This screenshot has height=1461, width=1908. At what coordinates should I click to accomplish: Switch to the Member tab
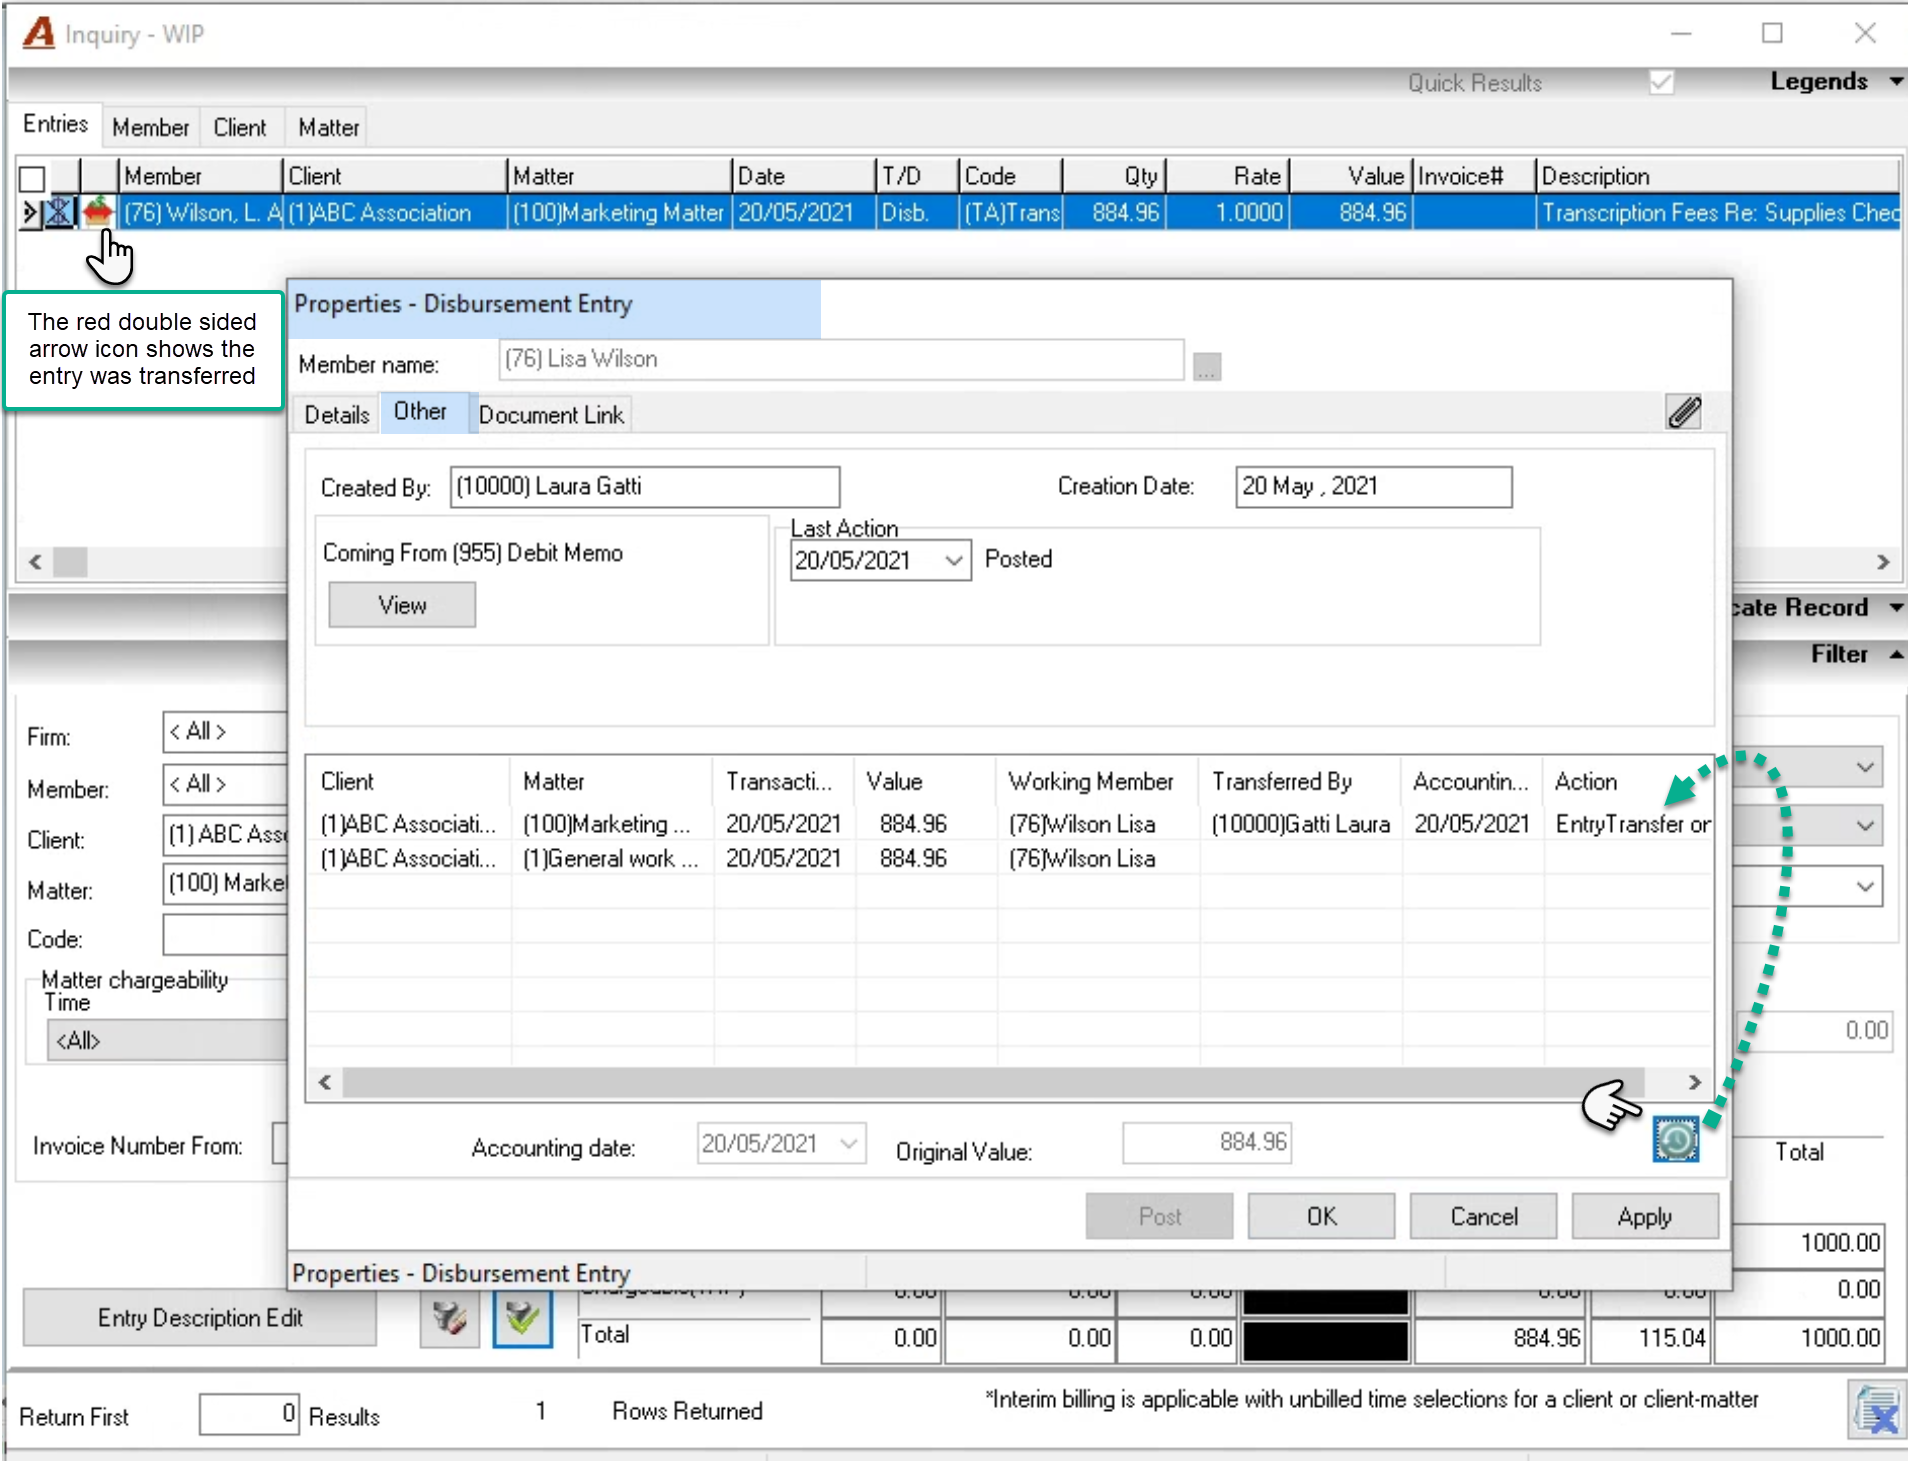point(150,127)
